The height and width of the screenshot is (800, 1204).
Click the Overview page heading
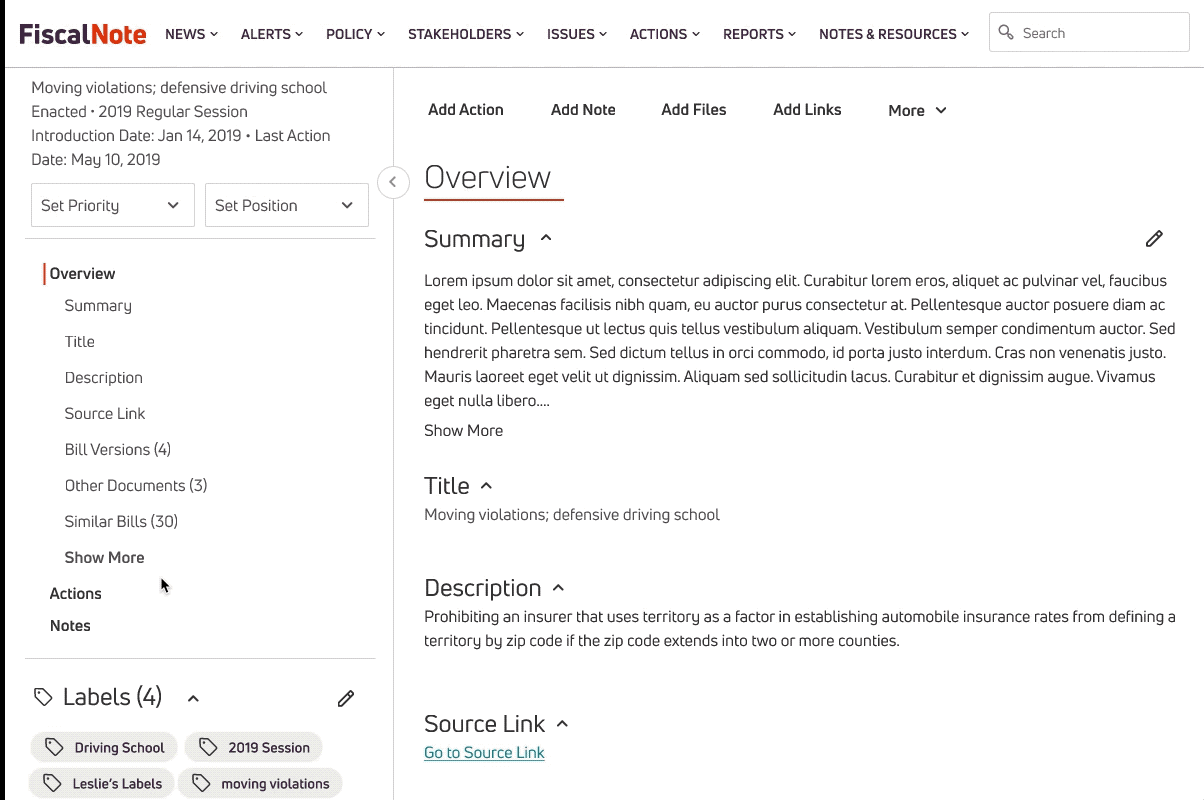click(488, 177)
